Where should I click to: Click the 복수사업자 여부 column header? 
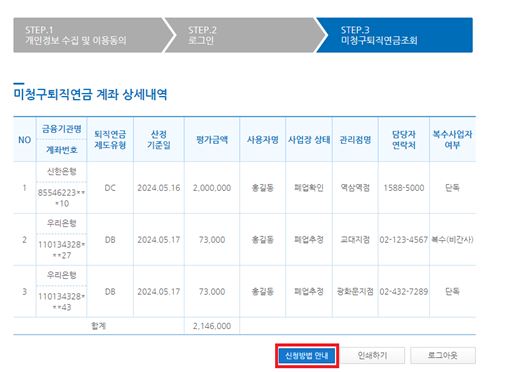pos(452,140)
